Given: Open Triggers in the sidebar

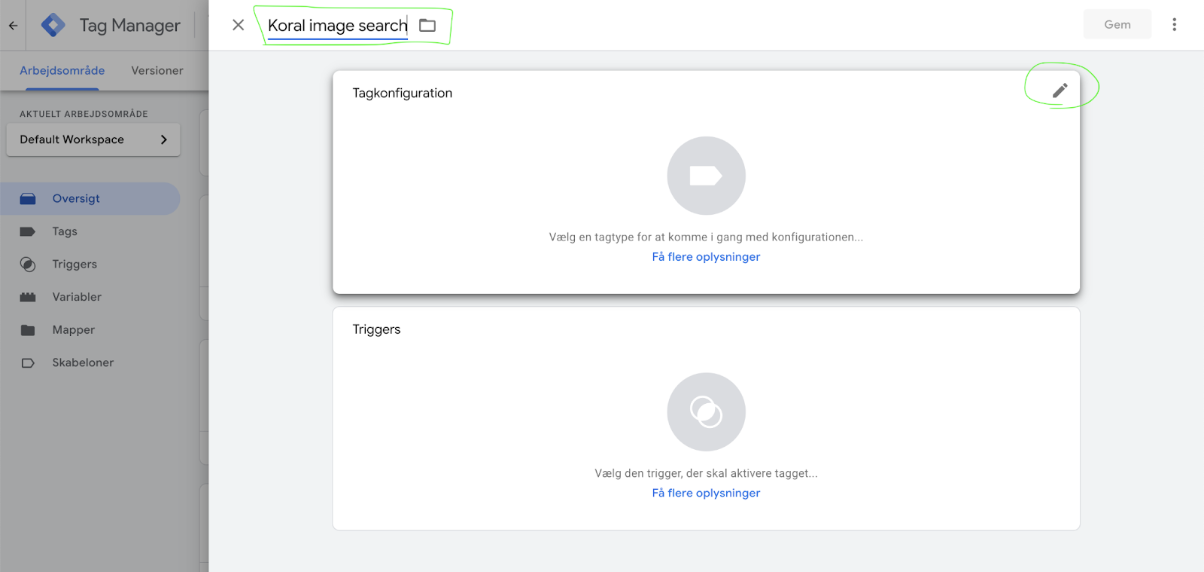Looking at the screenshot, I should (x=90, y=264).
